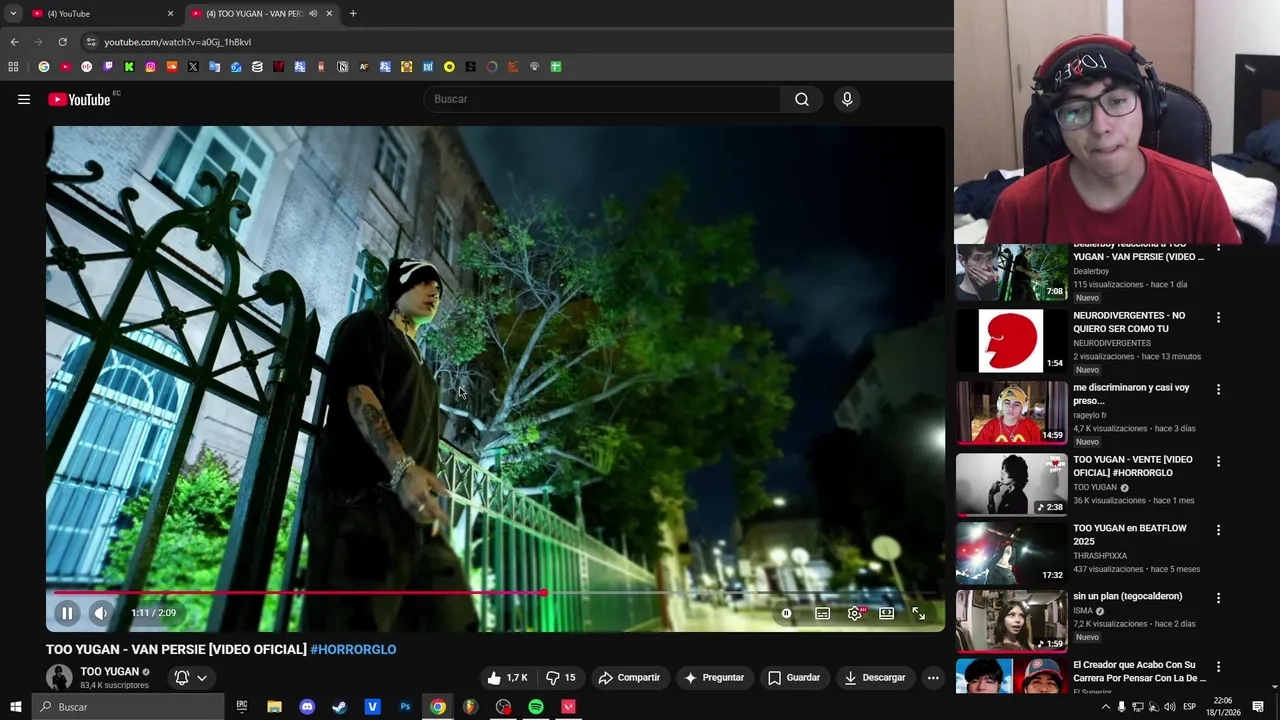The height and width of the screenshot is (720, 1280).
Task: Open more actions menu under video
Action: pyautogui.click(x=933, y=678)
